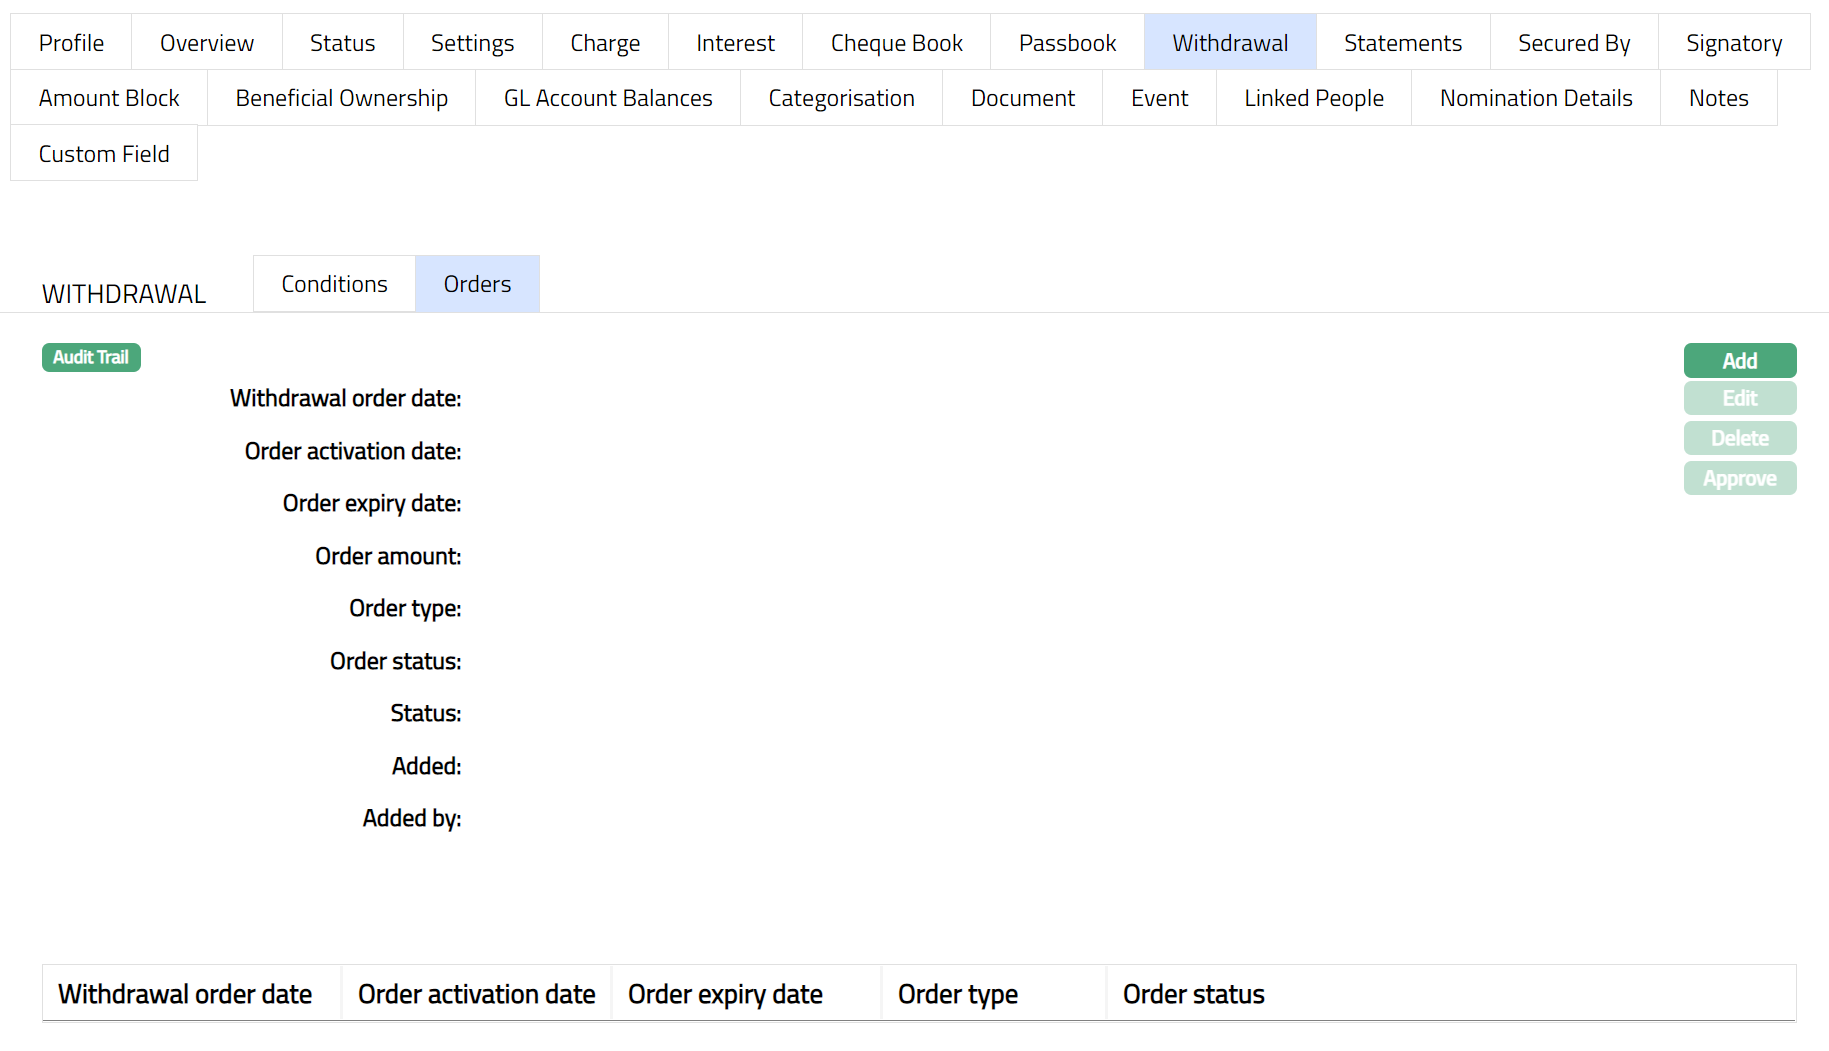
Task: Go to the Statements tab
Action: point(1402,43)
